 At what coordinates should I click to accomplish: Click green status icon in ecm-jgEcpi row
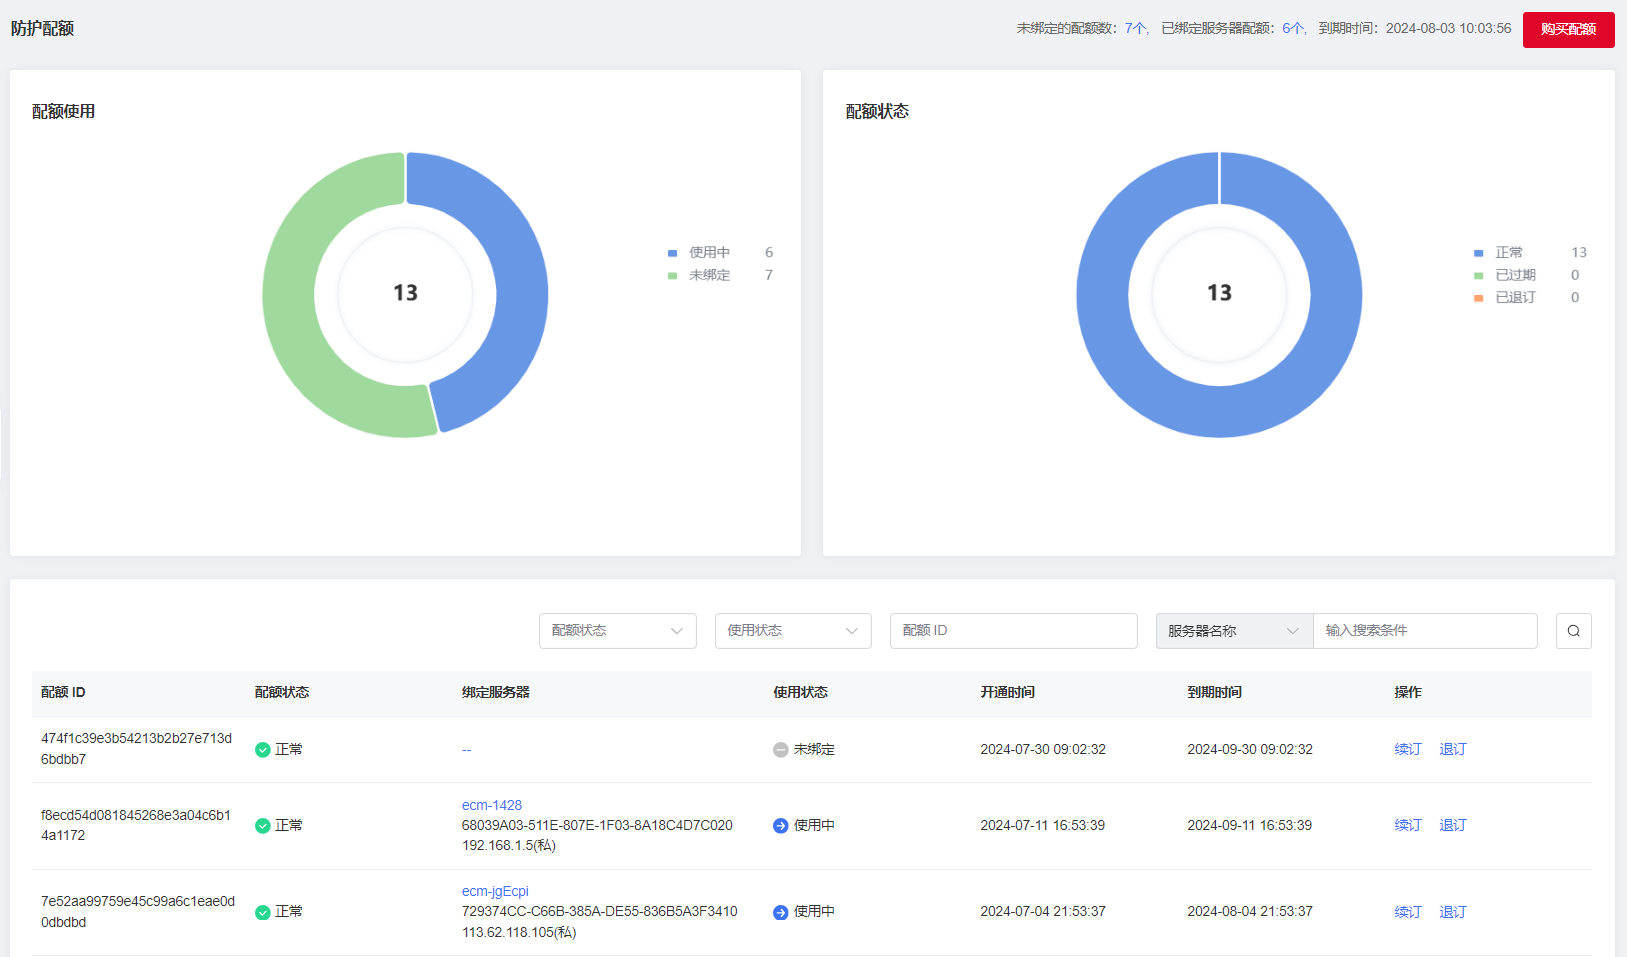pyautogui.click(x=263, y=912)
